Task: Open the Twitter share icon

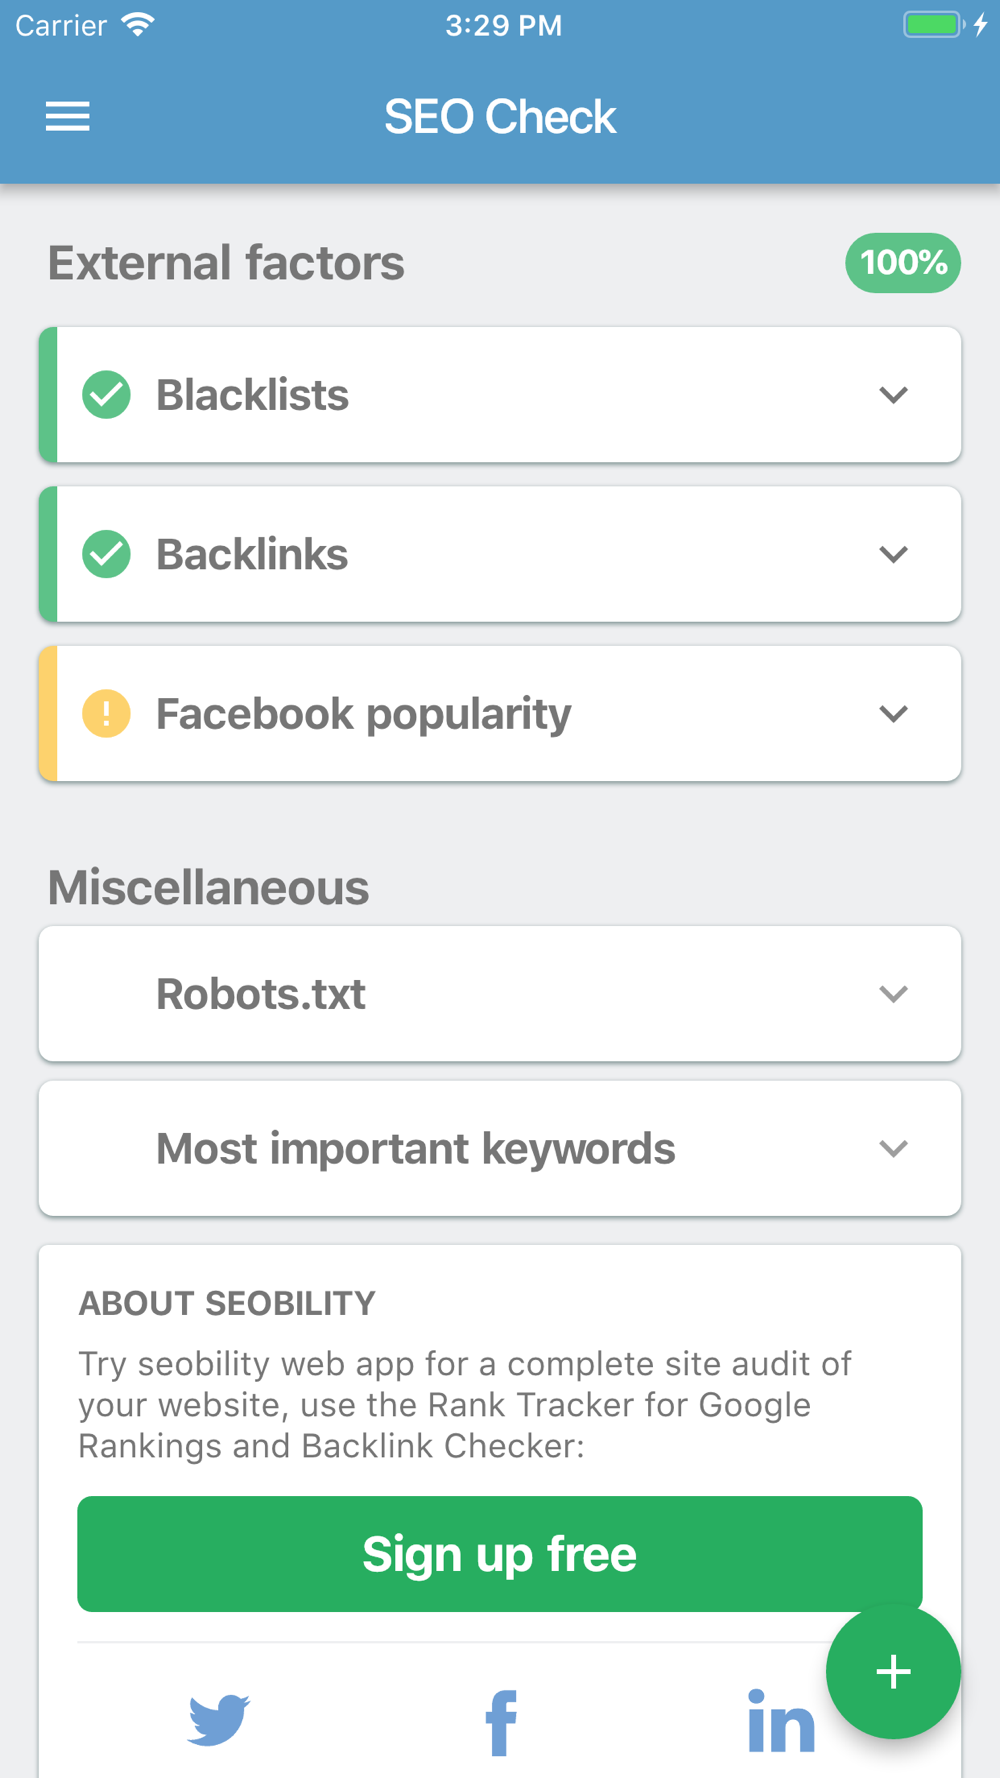Action: point(218,1722)
